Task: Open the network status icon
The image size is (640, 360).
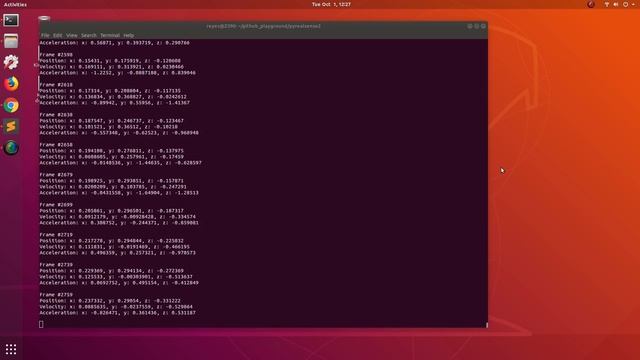Action: [x=607, y=4]
